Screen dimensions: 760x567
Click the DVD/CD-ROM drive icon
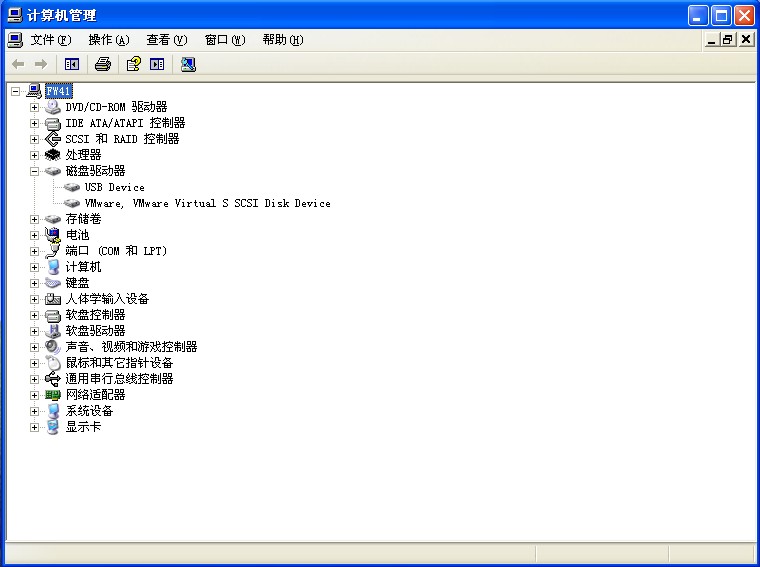52,107
